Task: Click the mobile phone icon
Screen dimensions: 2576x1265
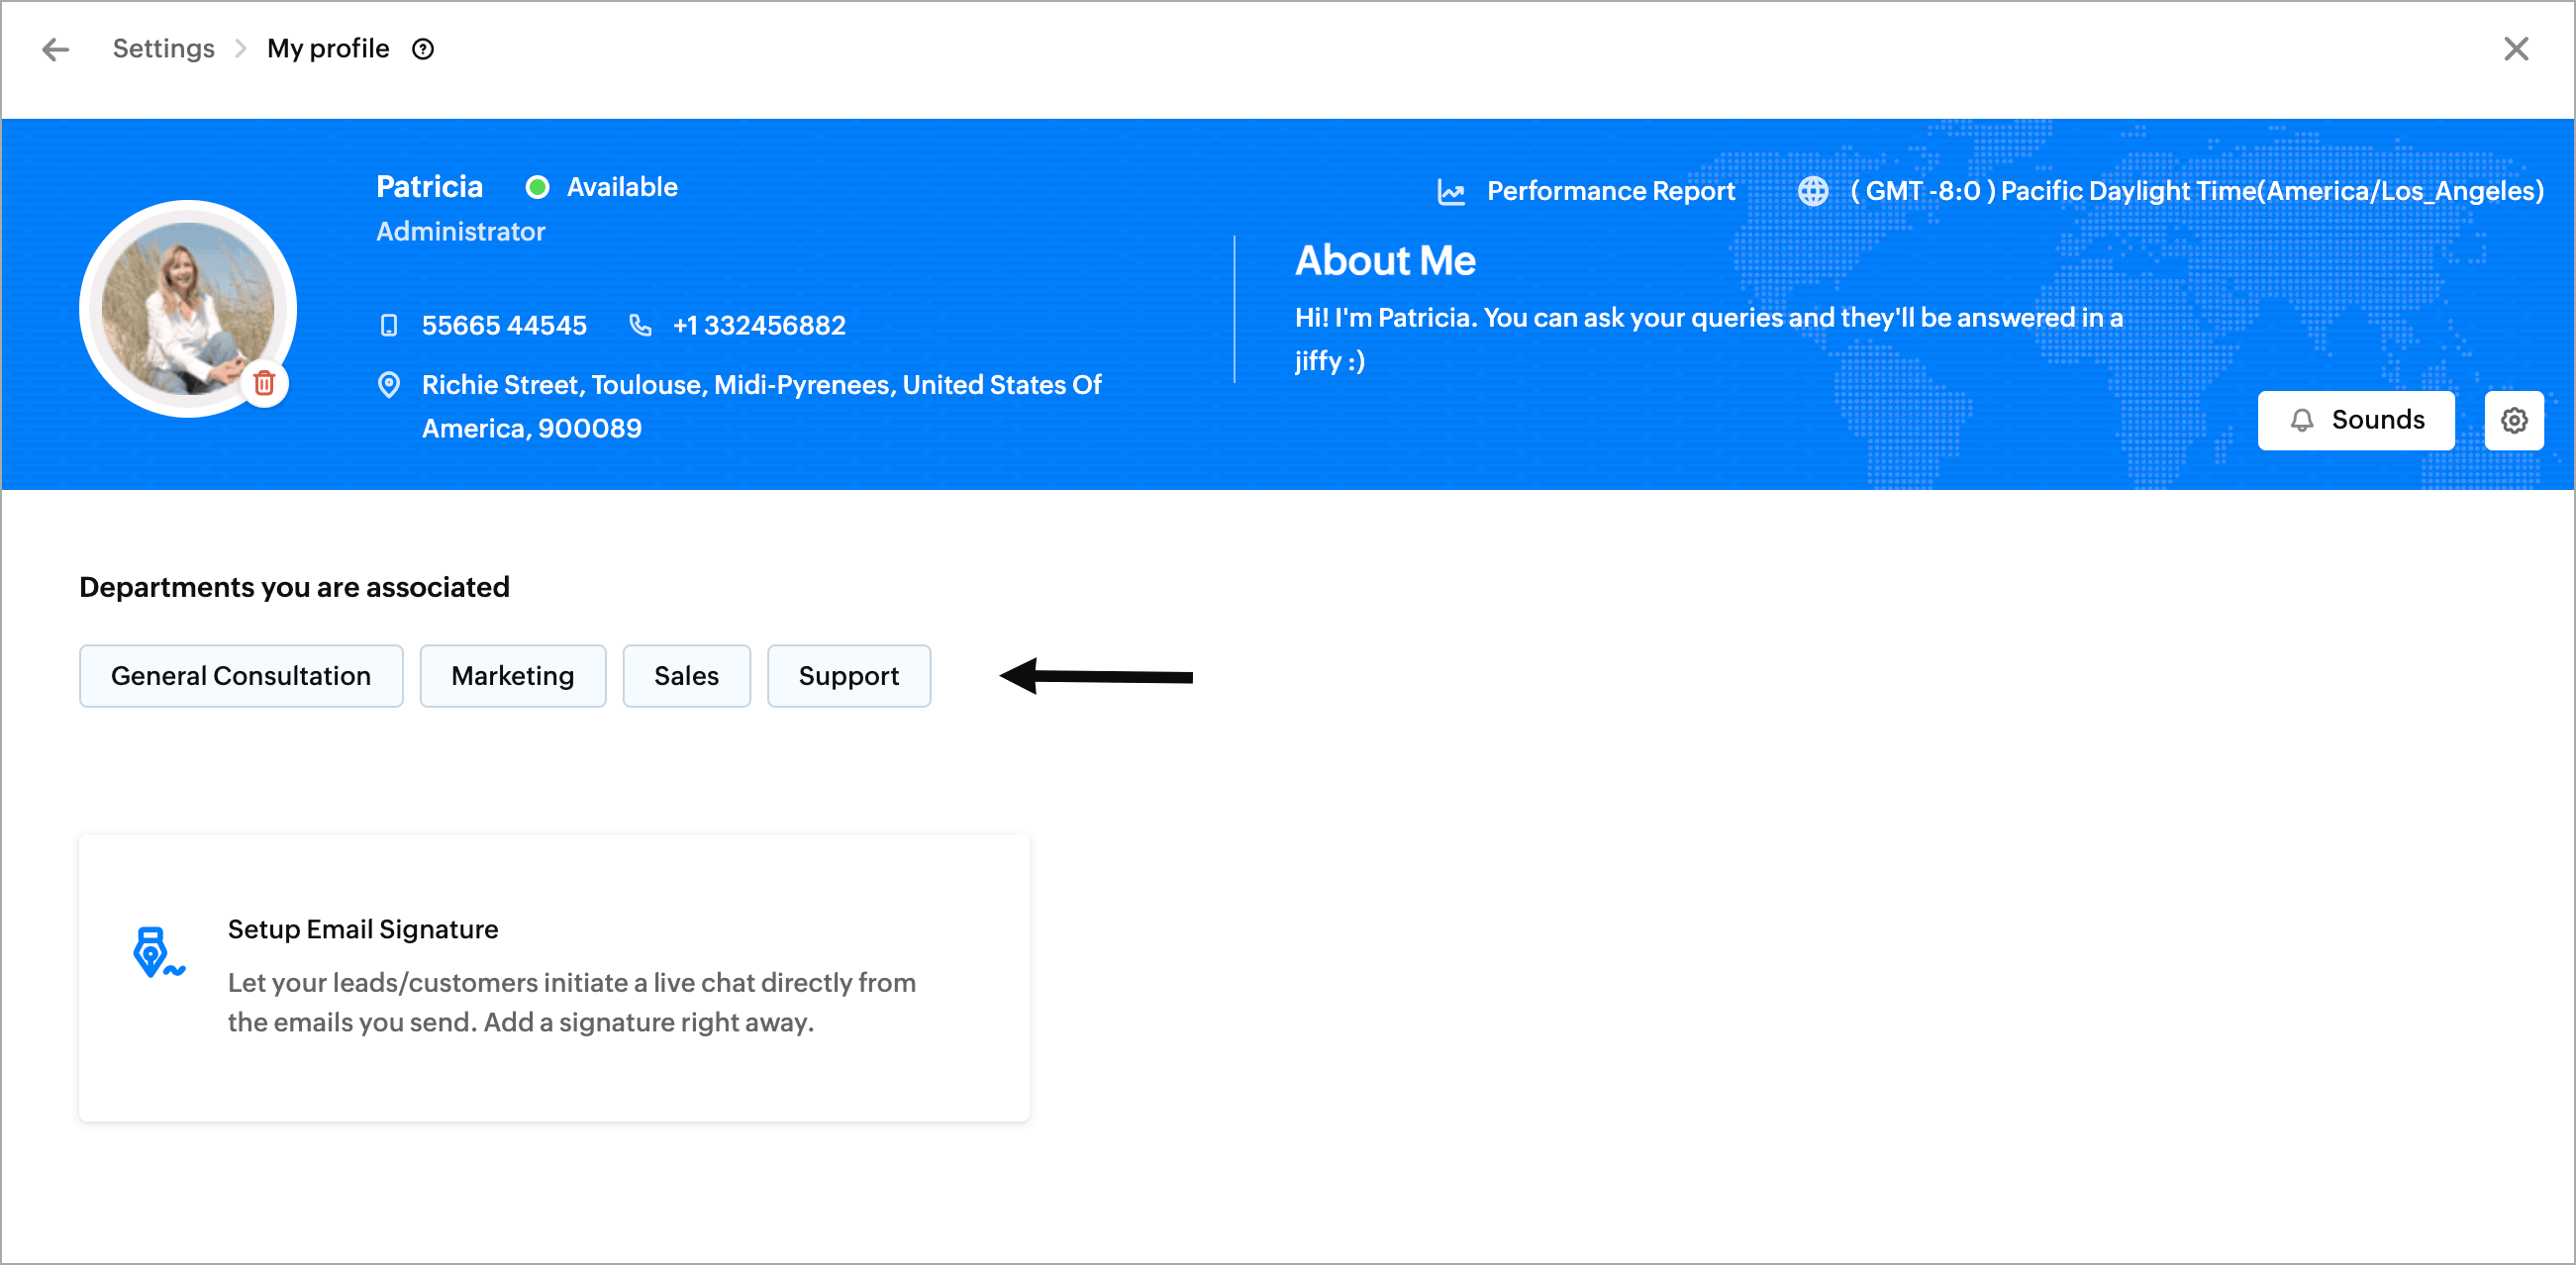Action: [389, 325]
